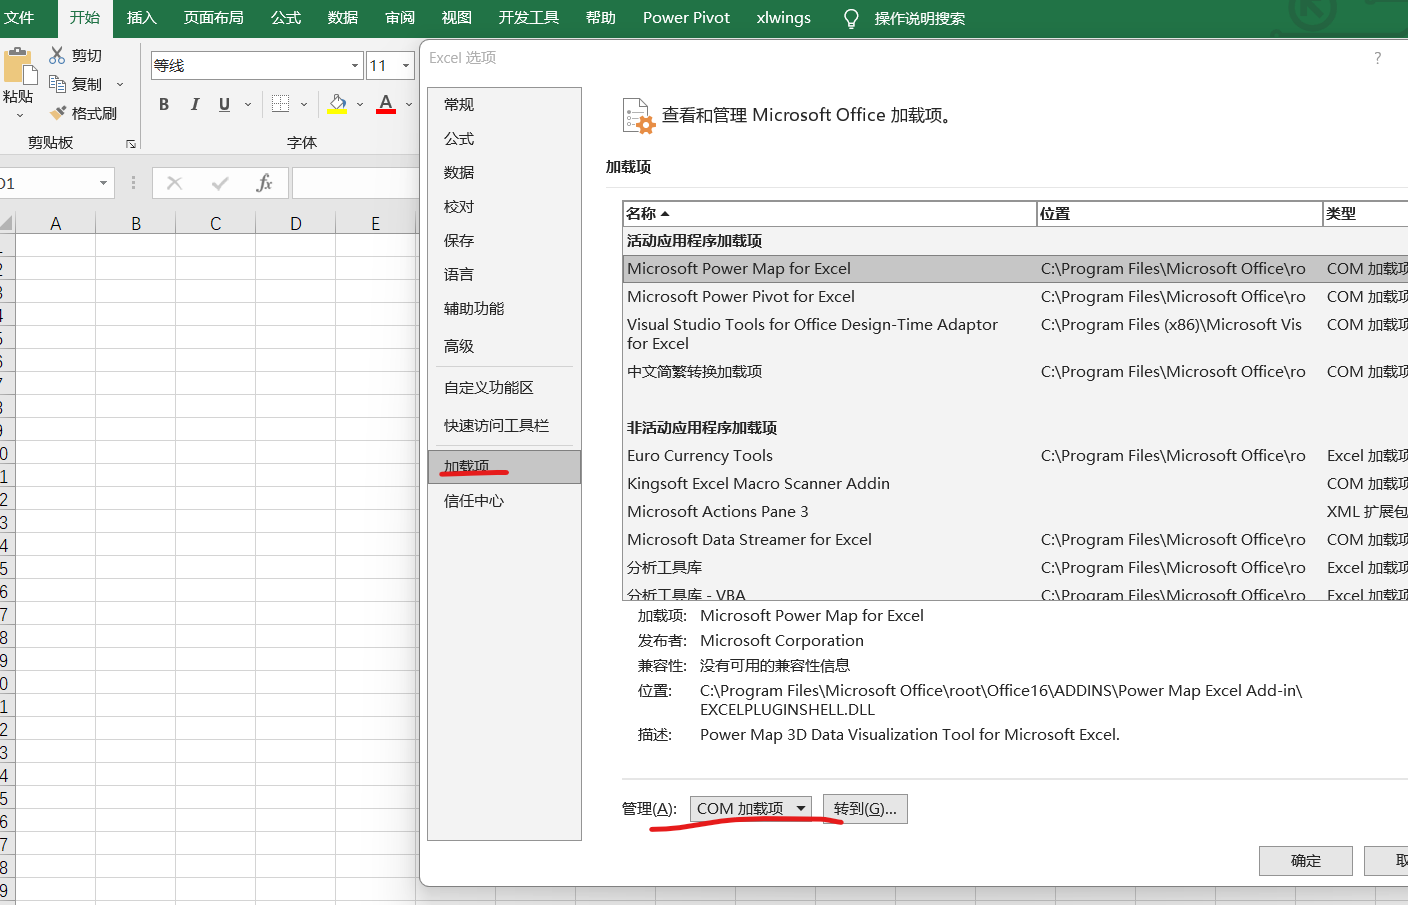1408x905 pixels.
Task: Switch to the 页面布局 ribbon tab
Action: coord(214,18)
